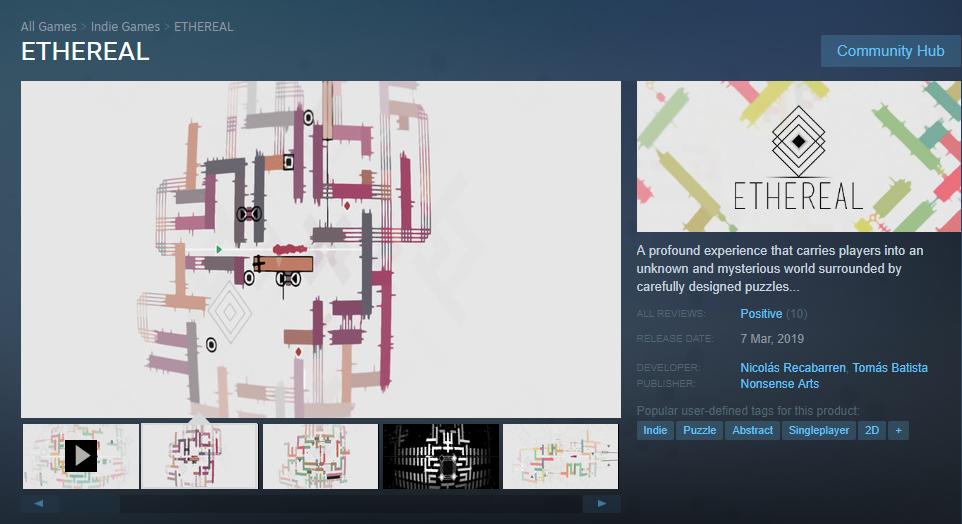Select the black and white screenshot thumbnail
Image resolution: width=962 pixels, height=524 pixels.
point(441,456)
